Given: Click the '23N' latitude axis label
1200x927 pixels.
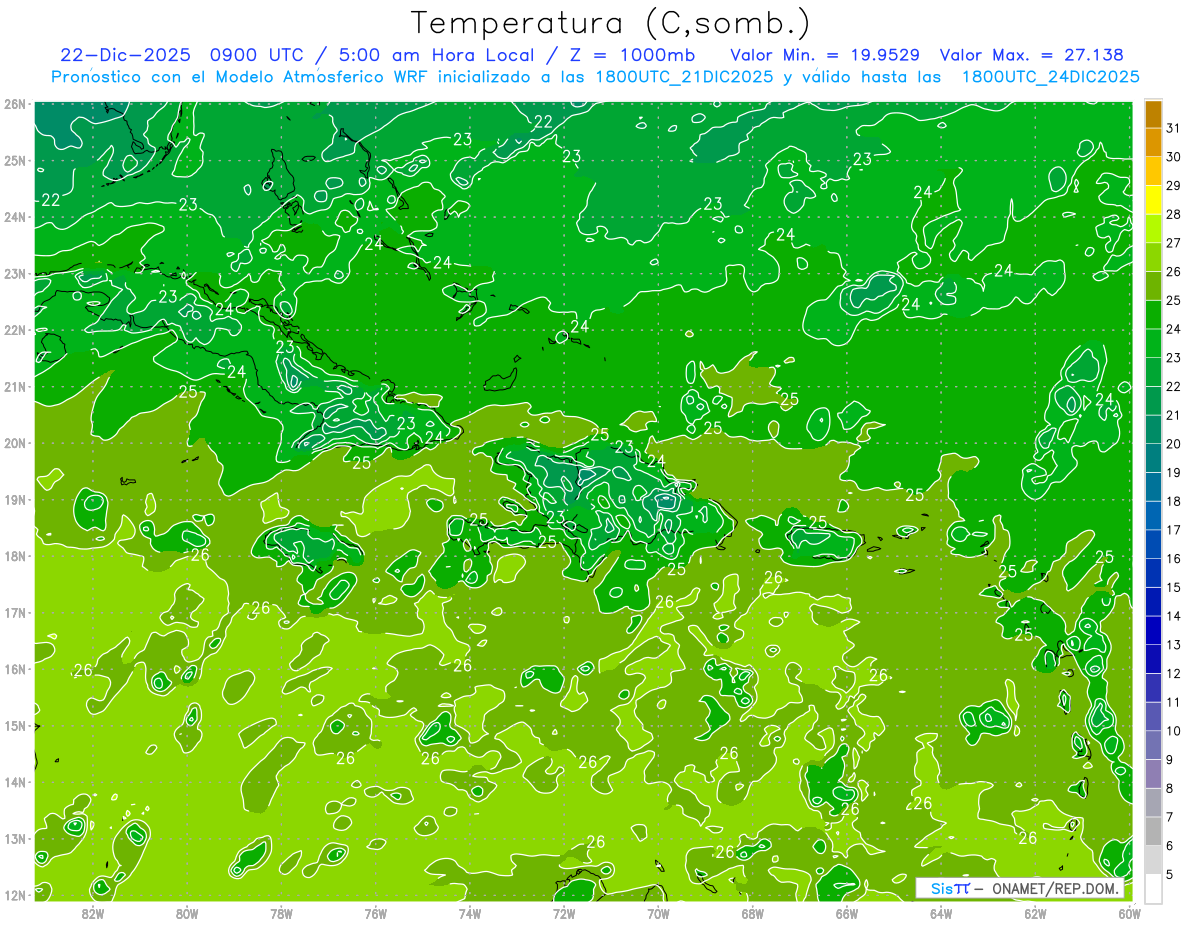Looking at the screenshot, I should click(x=15, y=273).
